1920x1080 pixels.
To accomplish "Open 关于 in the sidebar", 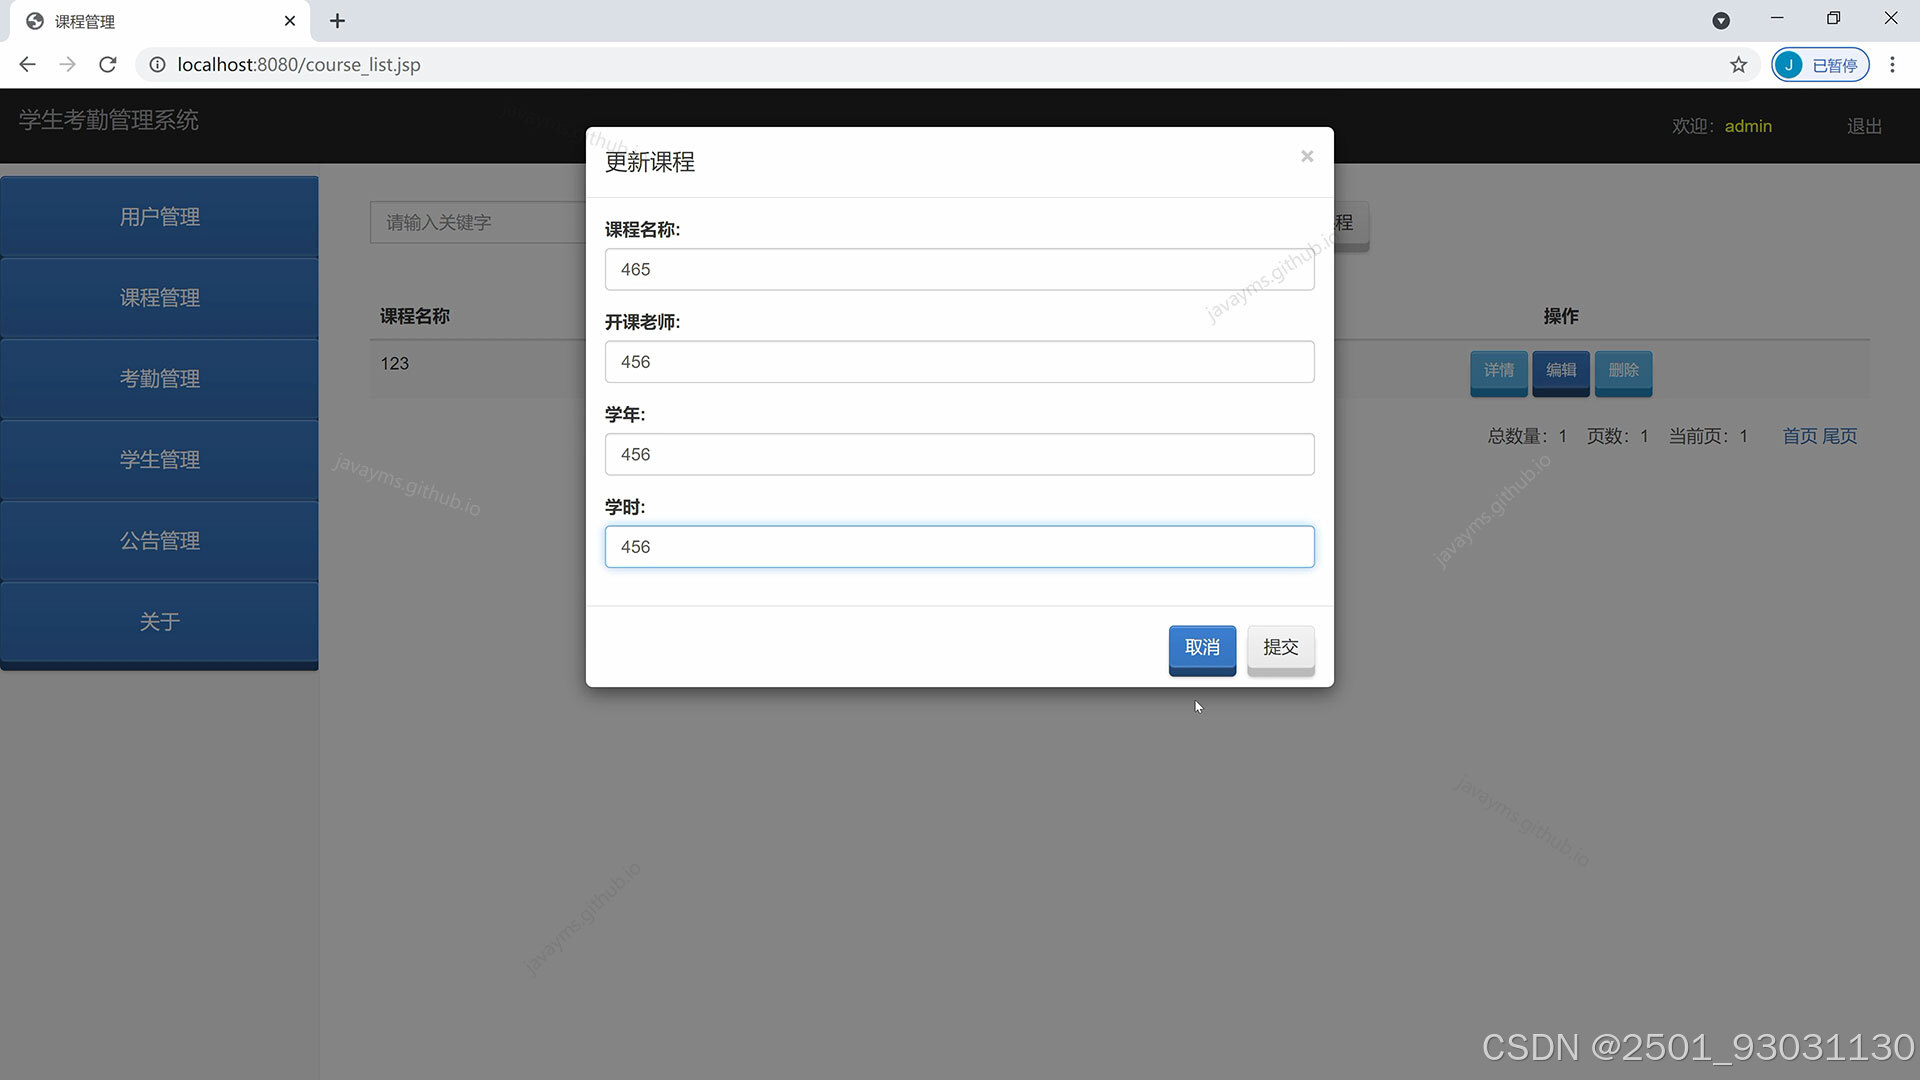I will [159, 622].
